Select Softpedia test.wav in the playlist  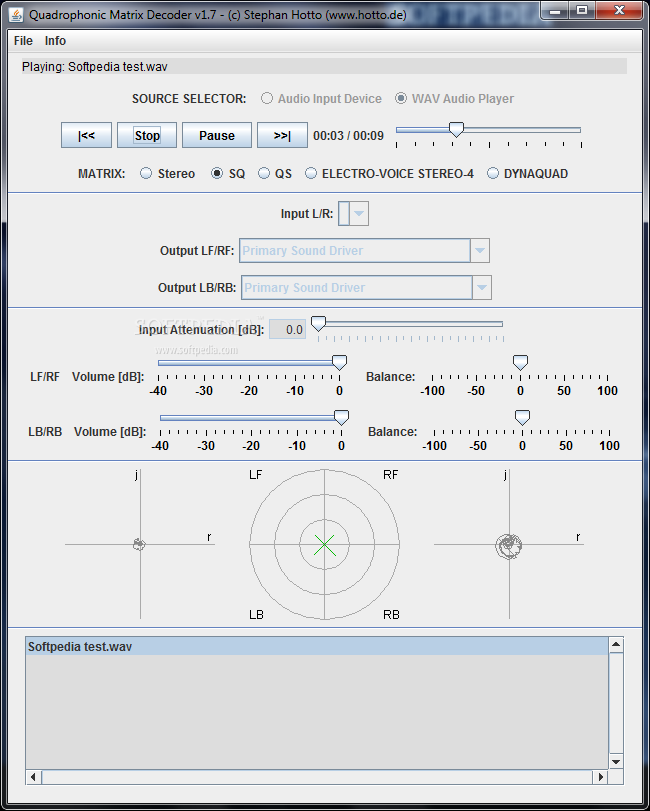(x=317, y=647)
